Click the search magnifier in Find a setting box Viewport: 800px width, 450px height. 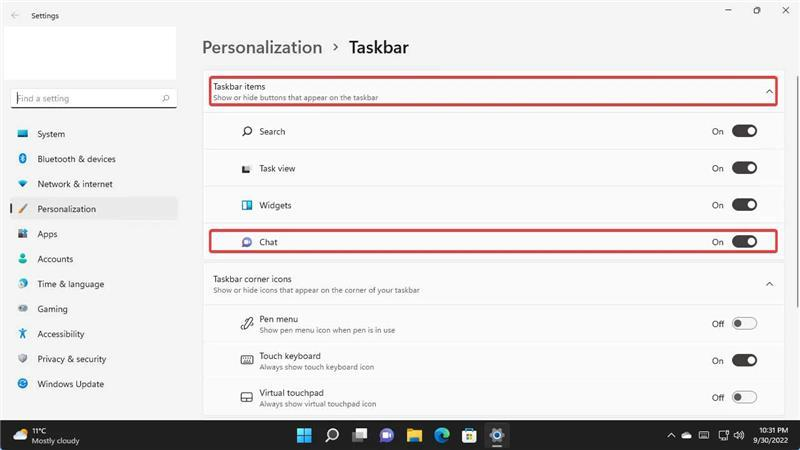click(x=165, y=98)
